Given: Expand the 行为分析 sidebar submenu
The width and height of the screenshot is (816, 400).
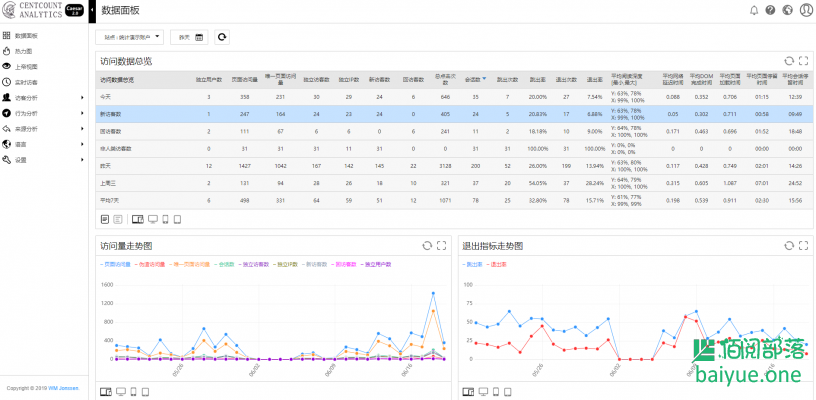Looking at the screenshot, I should (x=44, y=113).
